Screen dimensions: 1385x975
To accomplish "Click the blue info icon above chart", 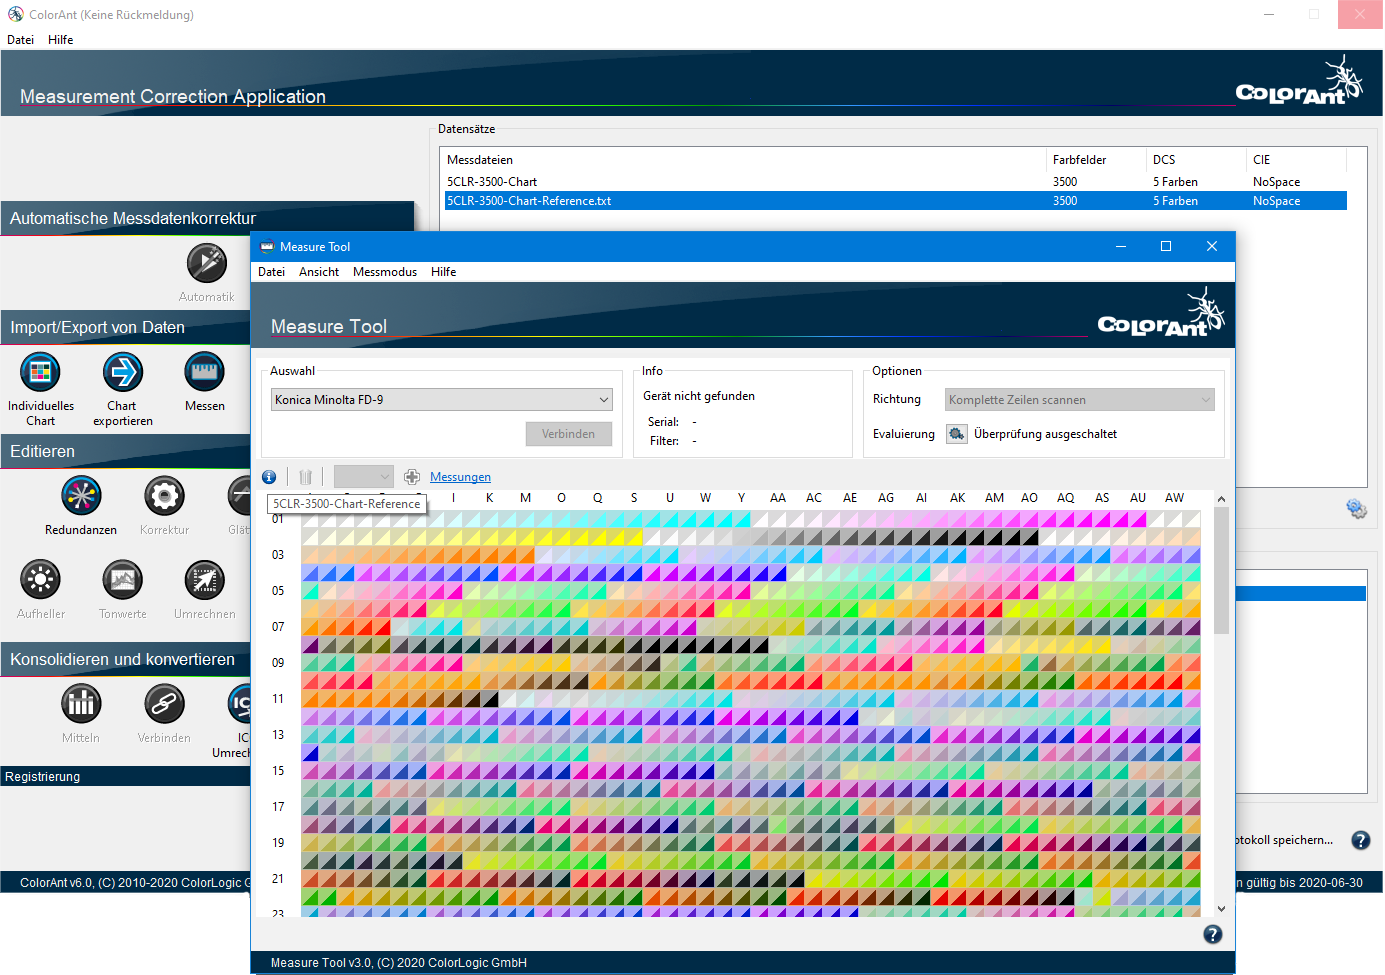I will point(269,477).
